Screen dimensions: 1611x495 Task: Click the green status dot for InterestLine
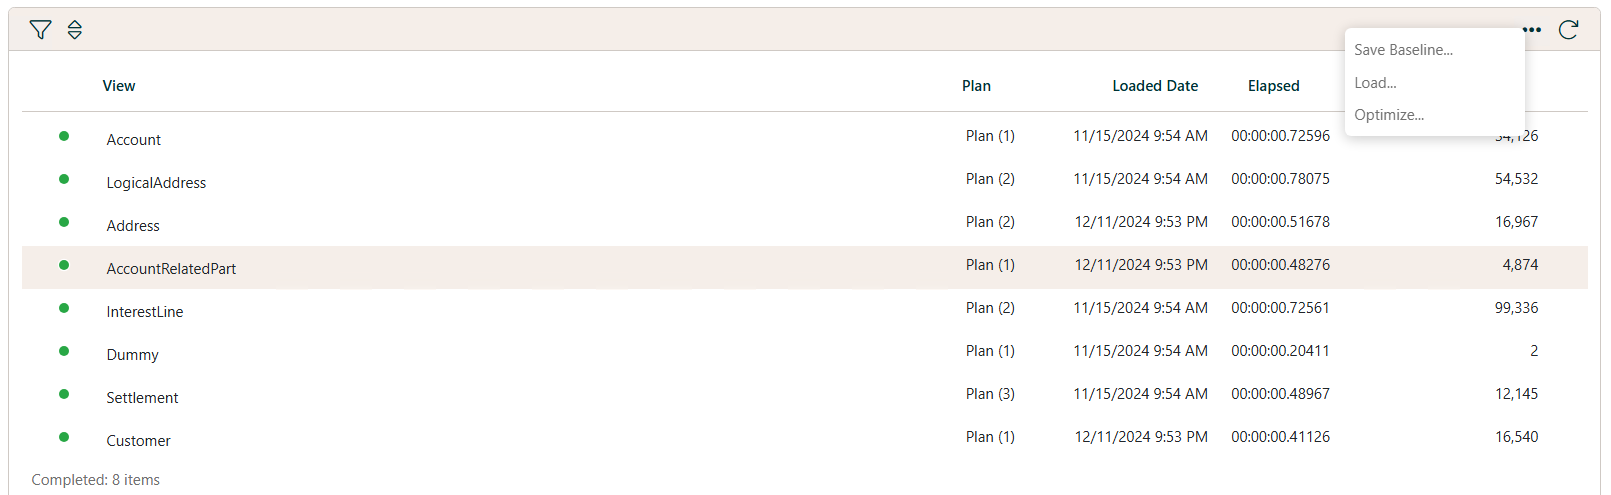(x=64, y=308)
